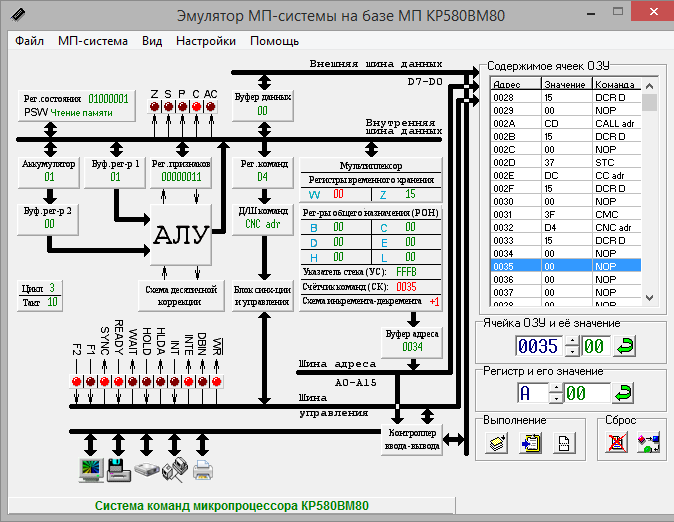Click the Команда column header

617,84
